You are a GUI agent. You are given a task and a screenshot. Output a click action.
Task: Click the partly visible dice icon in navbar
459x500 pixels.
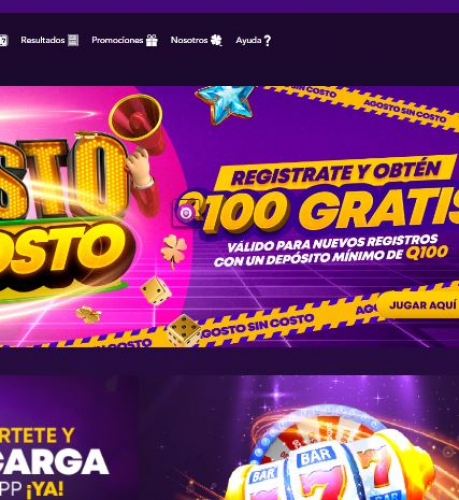coord(4,40)
